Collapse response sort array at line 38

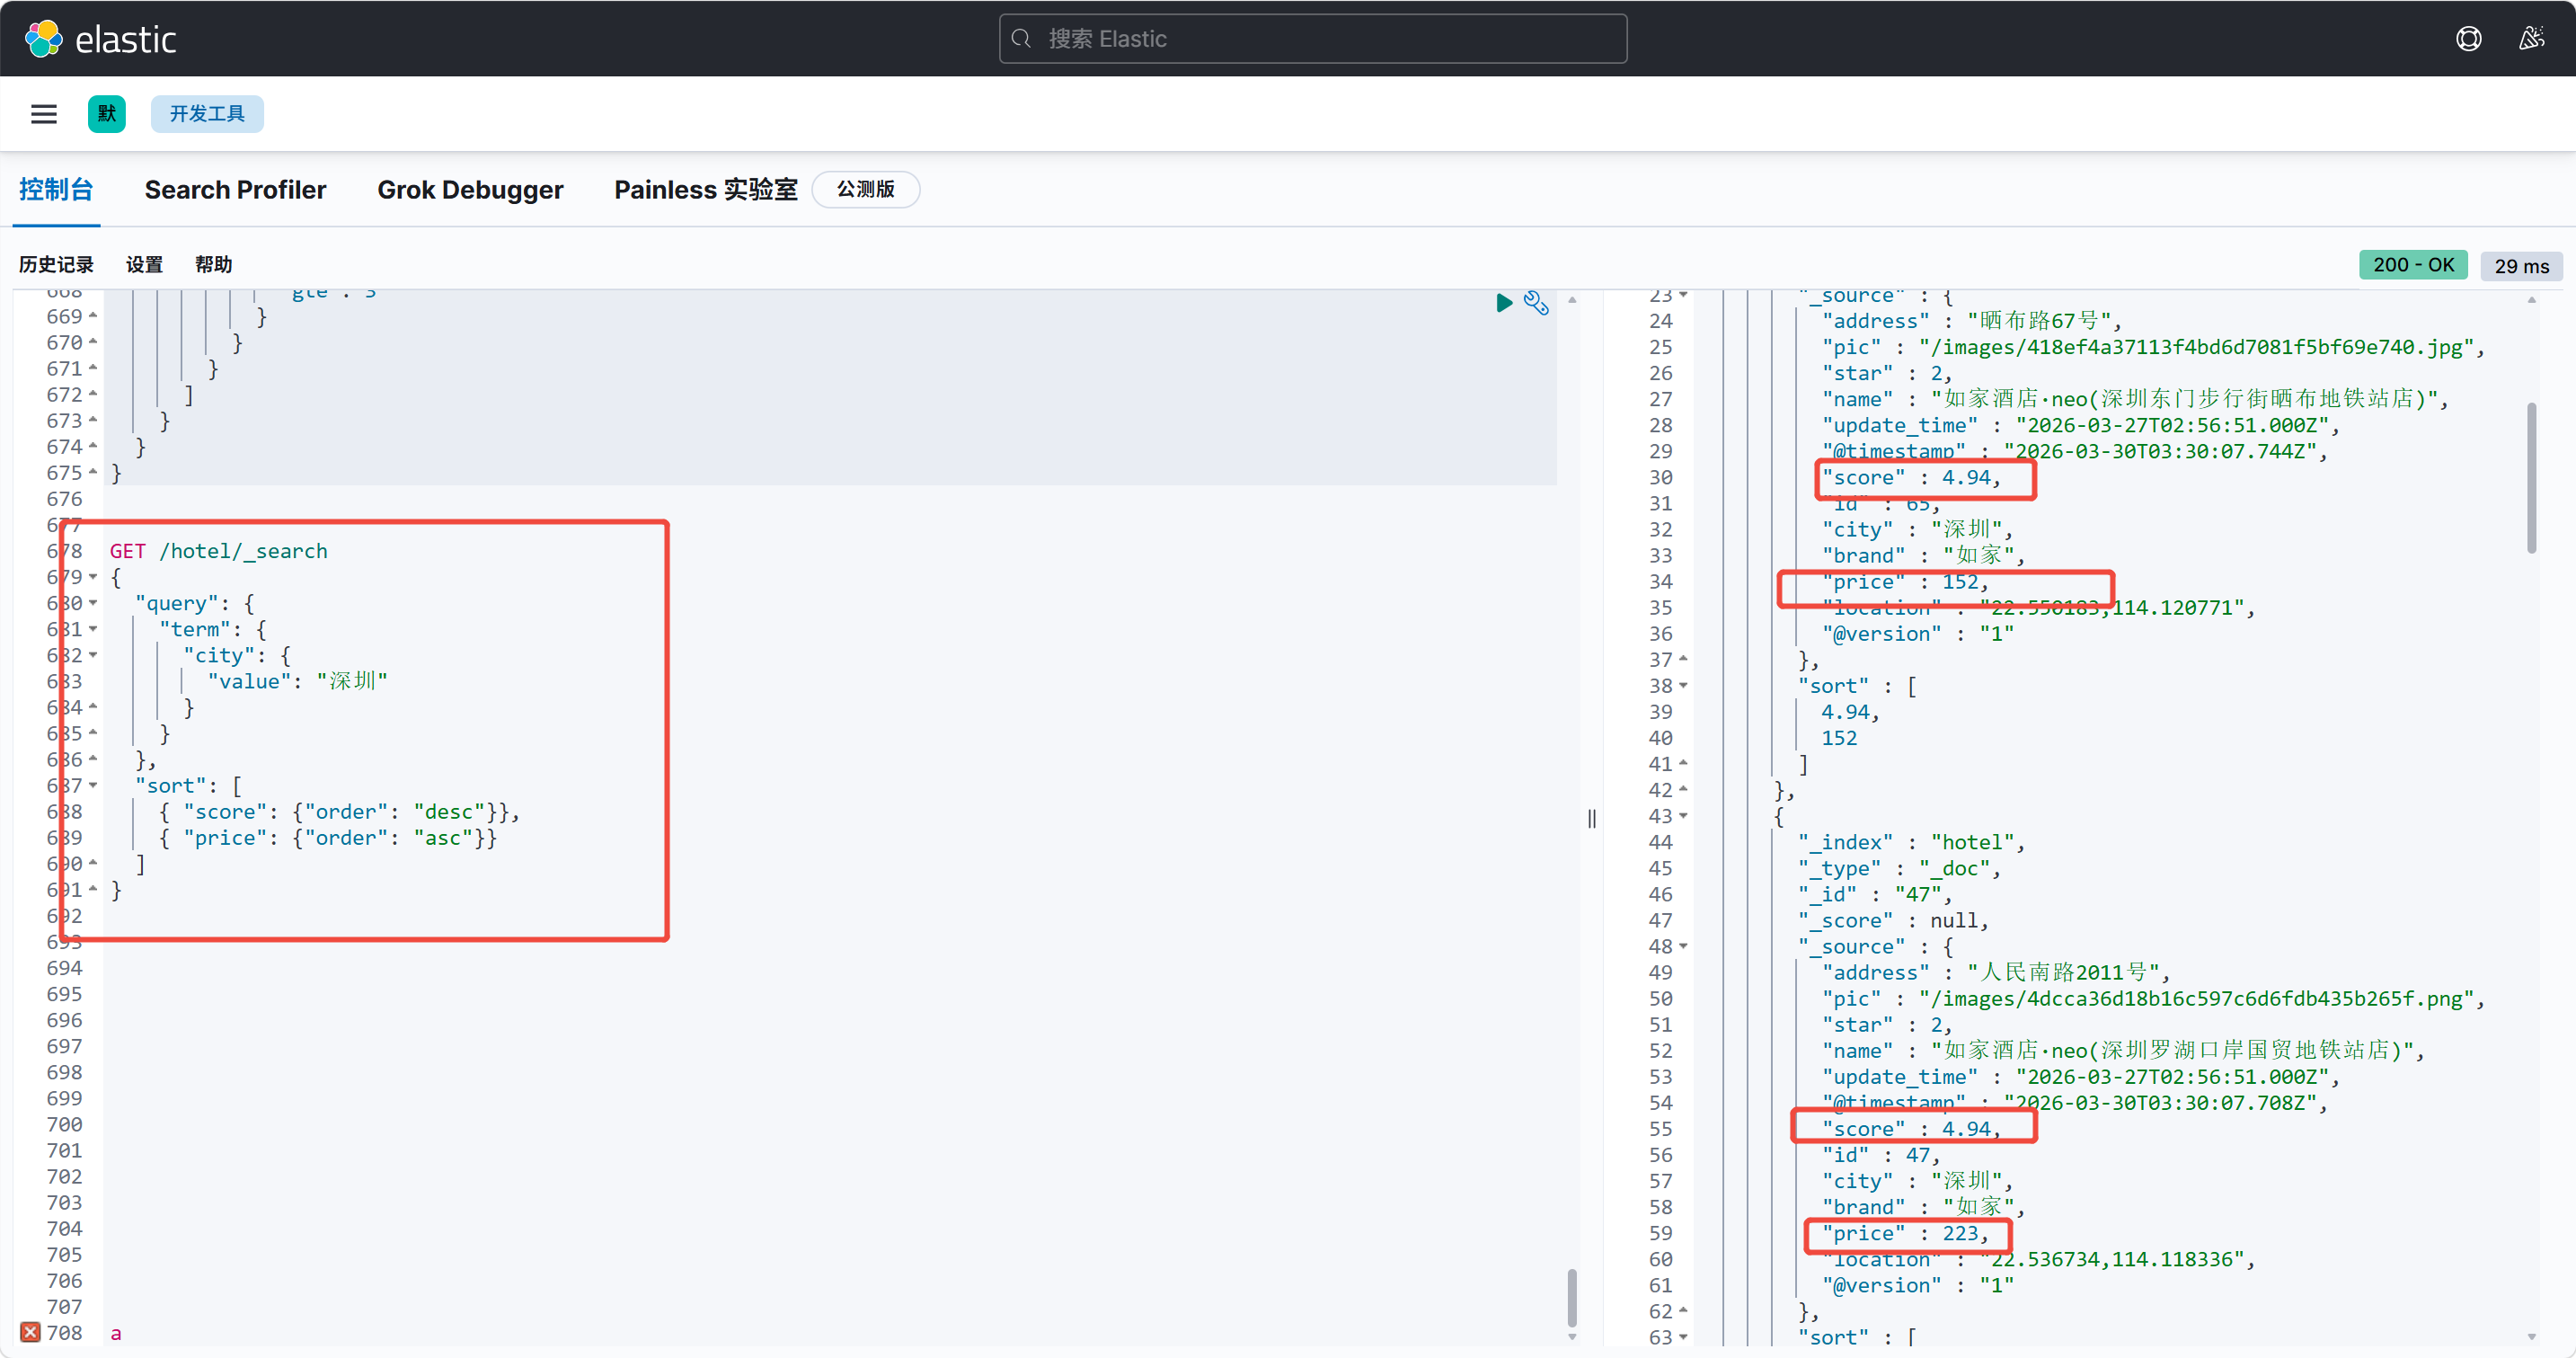[x=1683, y=686]
